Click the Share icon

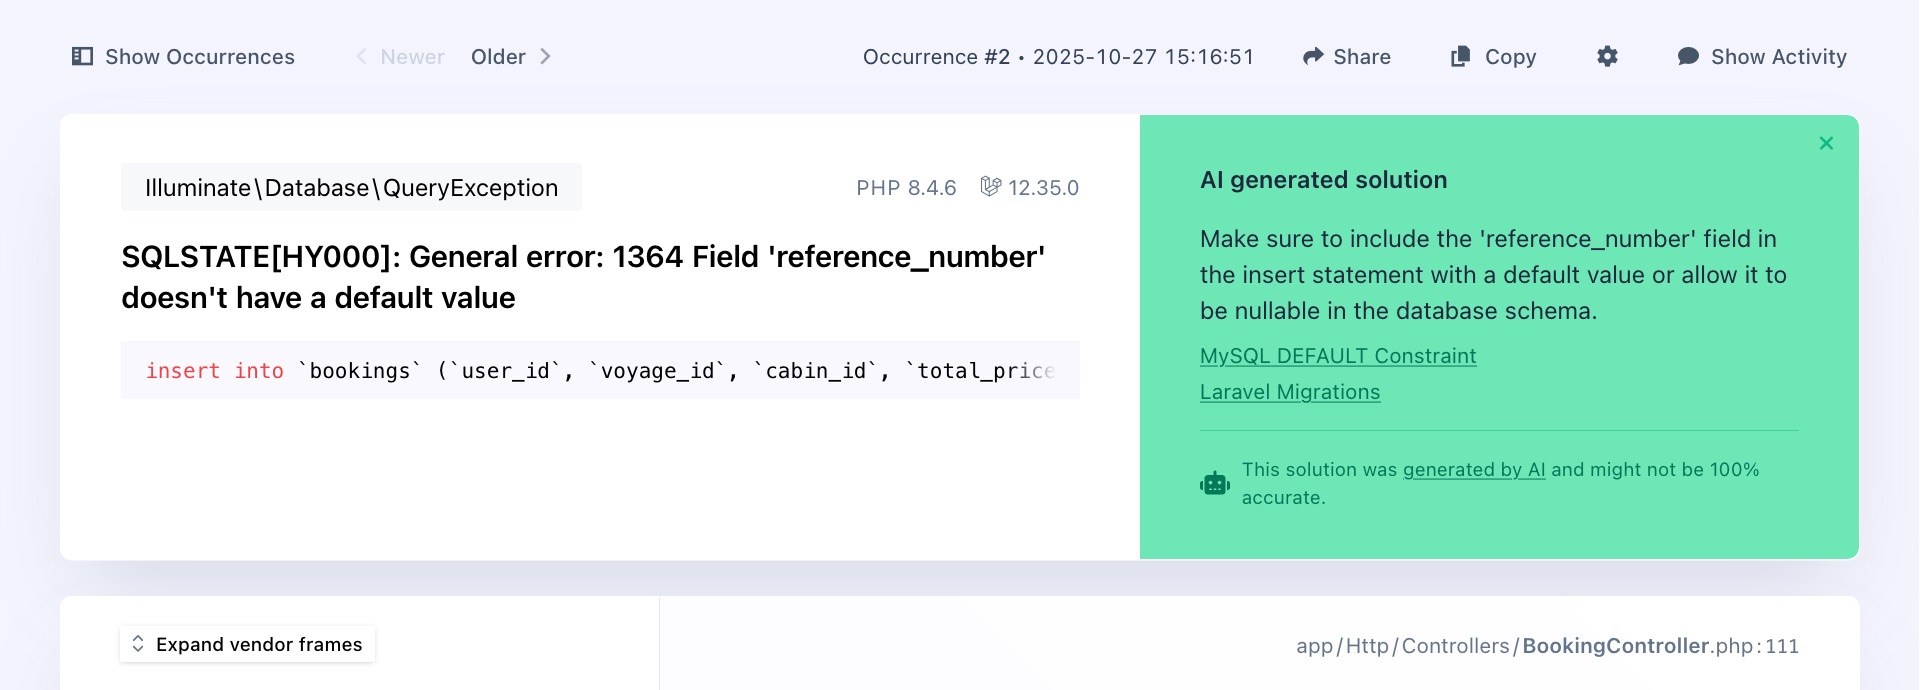[x=1313, y=56]
